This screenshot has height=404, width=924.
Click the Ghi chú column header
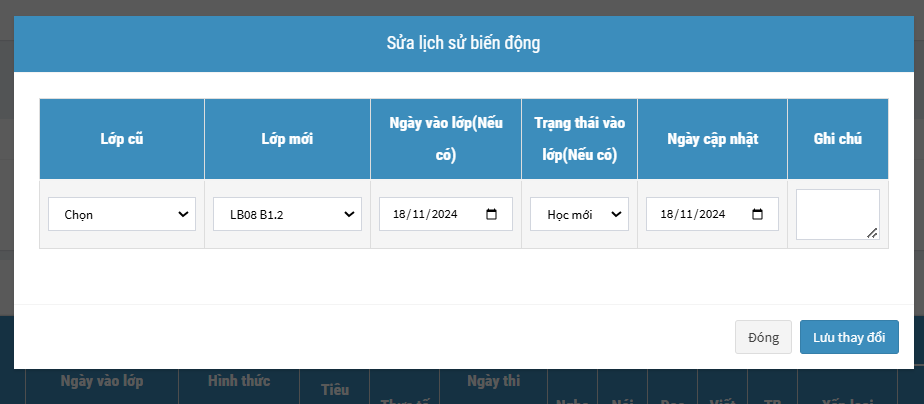point(838,139)
